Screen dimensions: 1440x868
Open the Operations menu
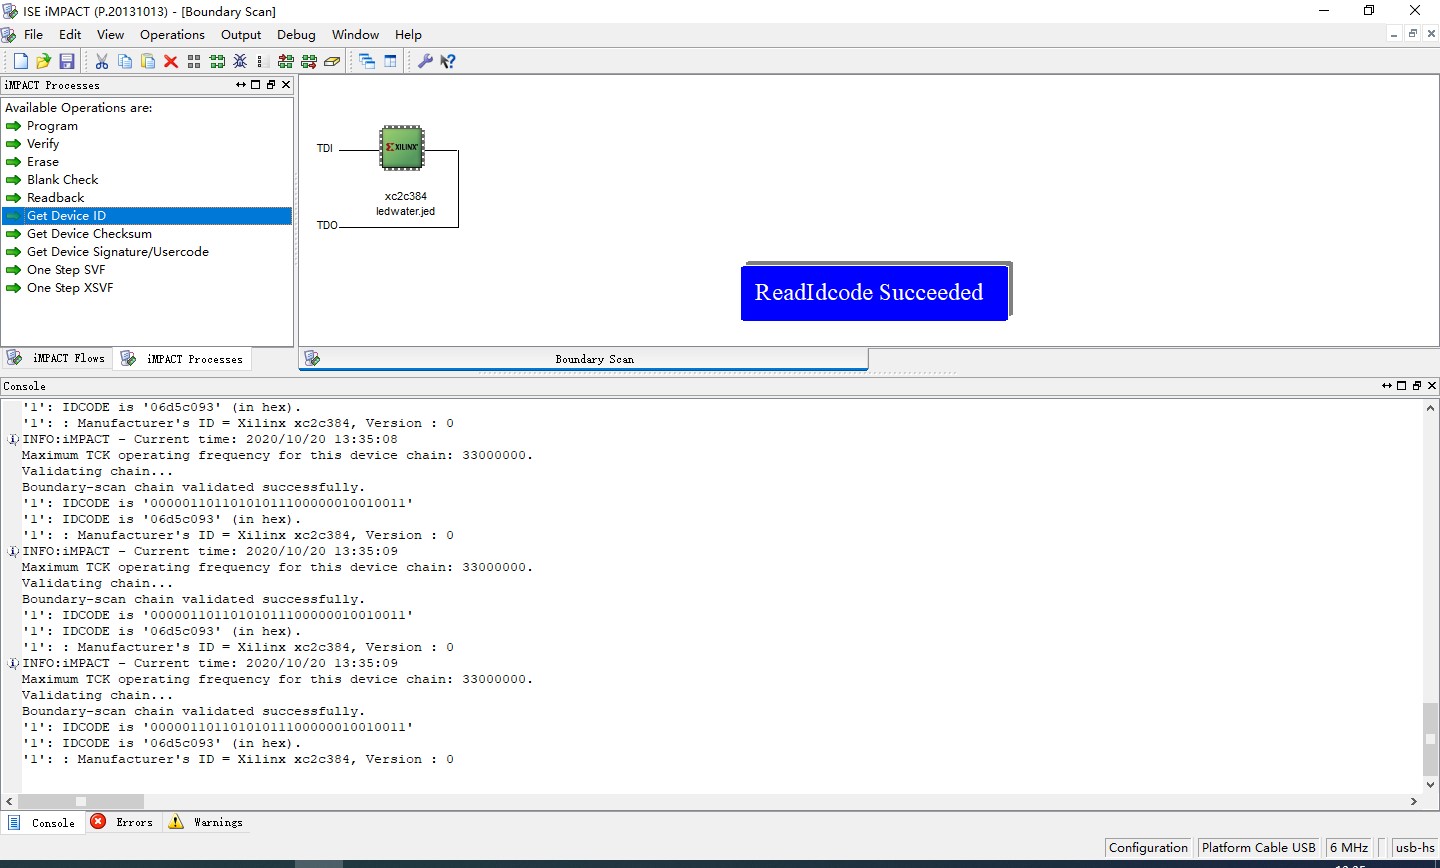point(172,34)
